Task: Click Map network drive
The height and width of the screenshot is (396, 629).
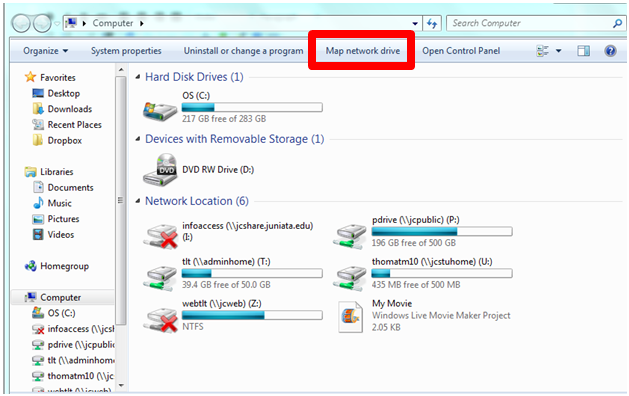Action: click(363, 51)
